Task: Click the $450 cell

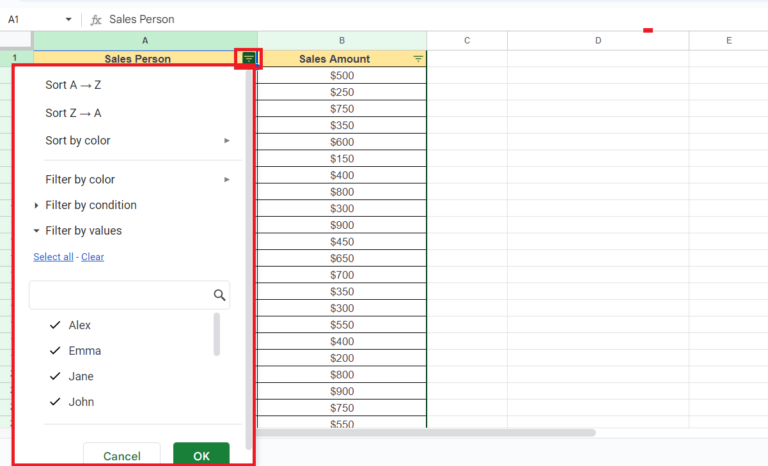Action: (x=342, y=242)
